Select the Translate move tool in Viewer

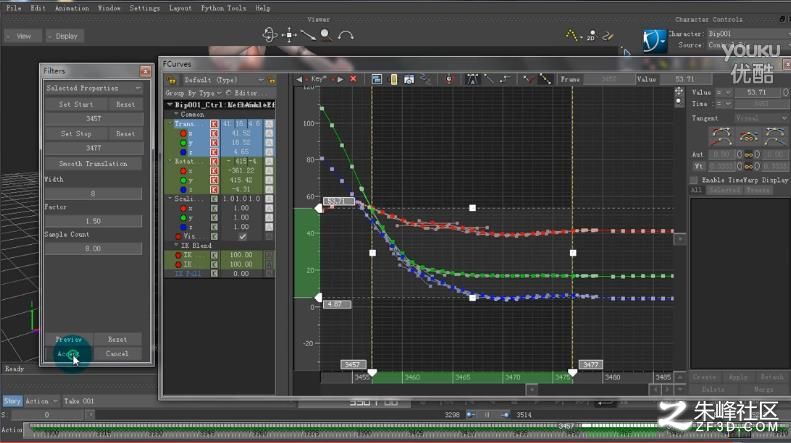point(289,35)
